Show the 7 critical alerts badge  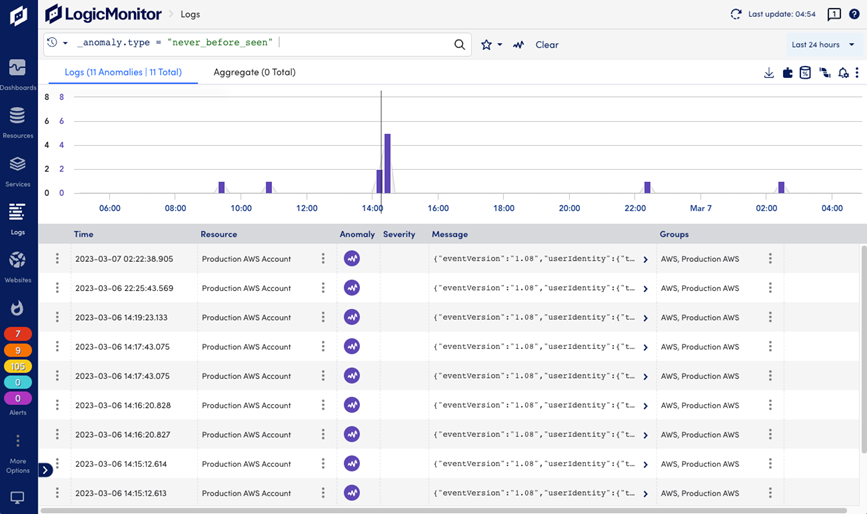click(18, 334)
